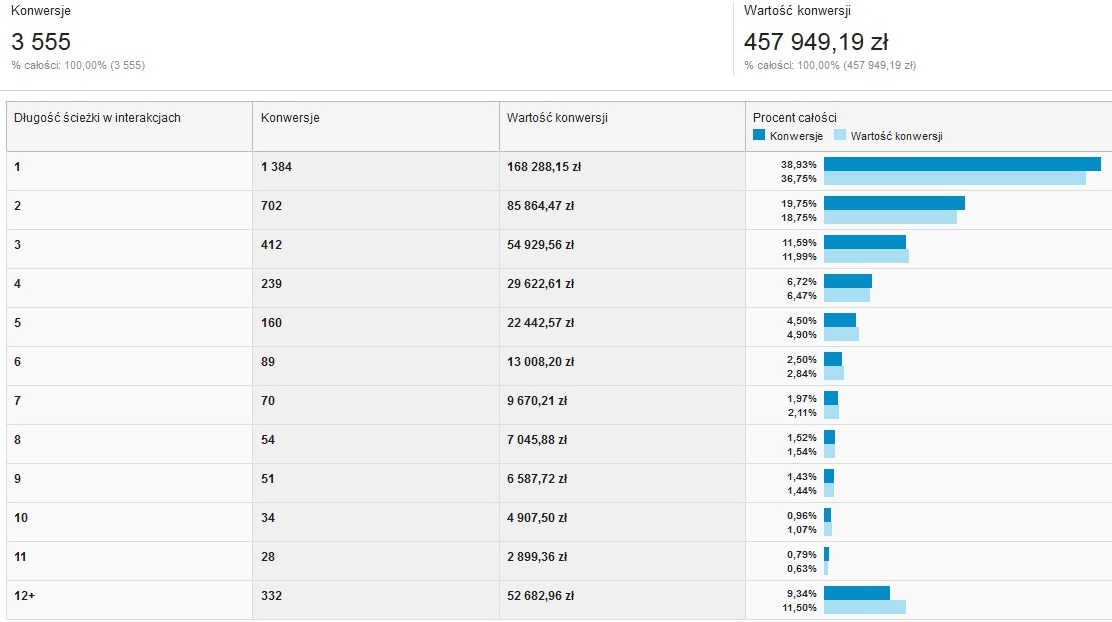Screen dimensions: 1112x622
Task: Select the row for path length 12+
Action: click(x=559, y=600)
